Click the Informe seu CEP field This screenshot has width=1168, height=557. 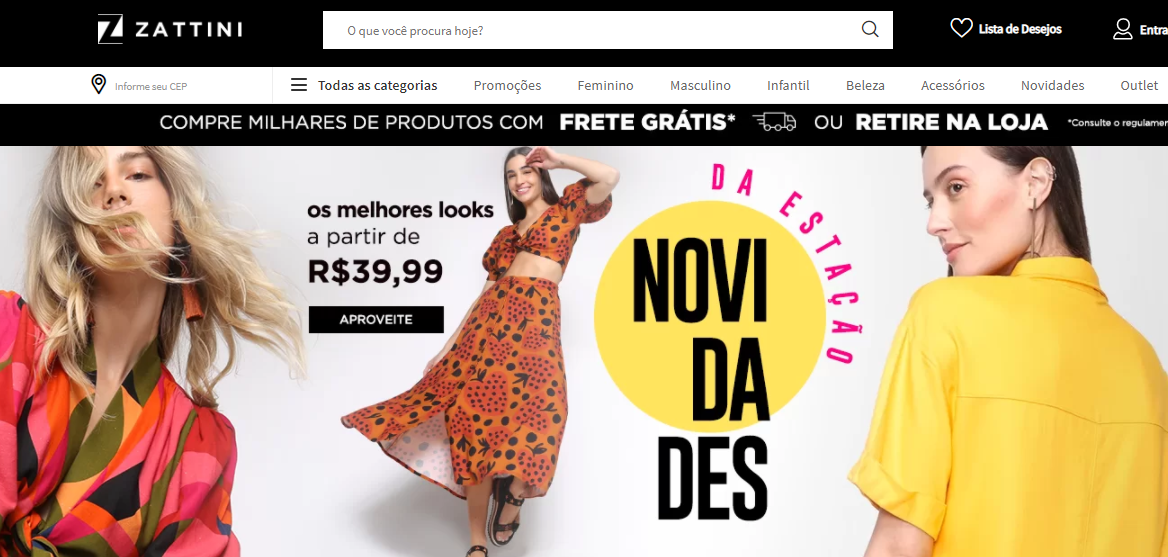click(x=151, y=86)
